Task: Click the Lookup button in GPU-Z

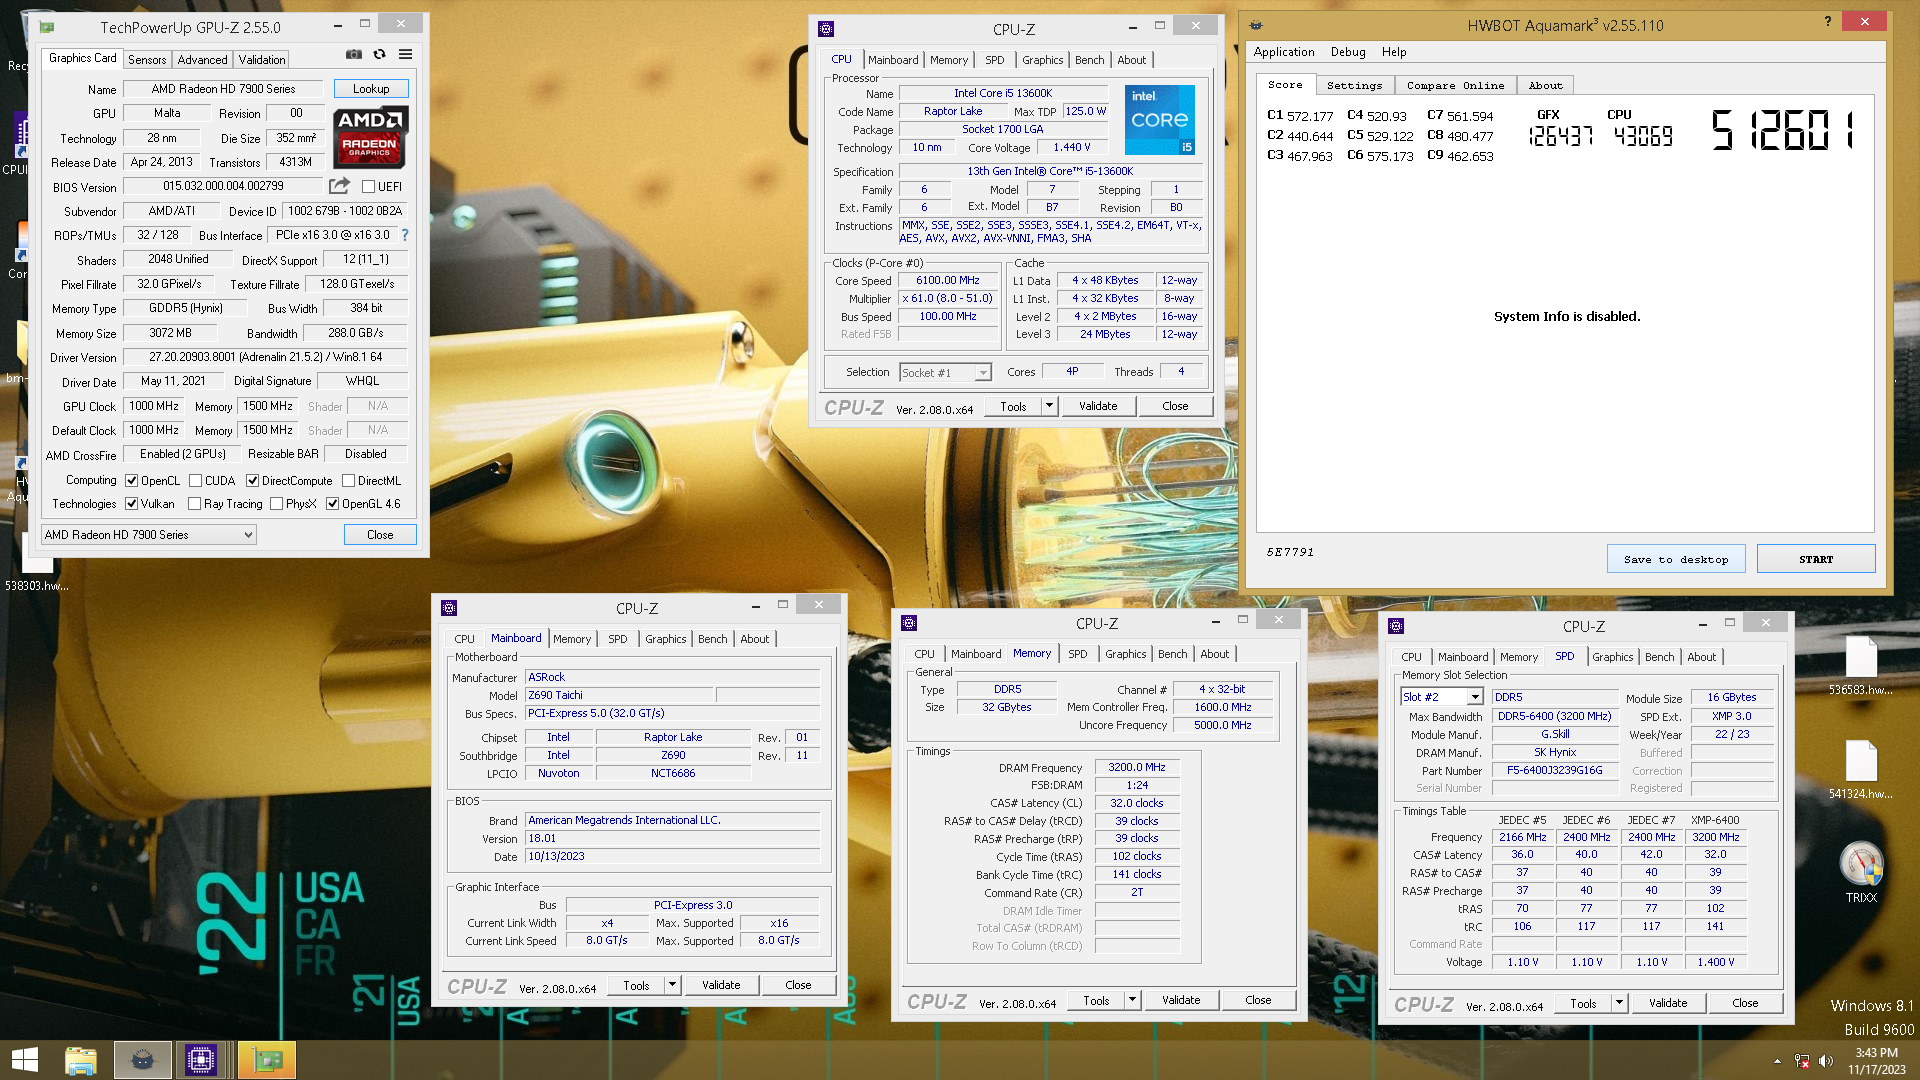Action: 371,89
